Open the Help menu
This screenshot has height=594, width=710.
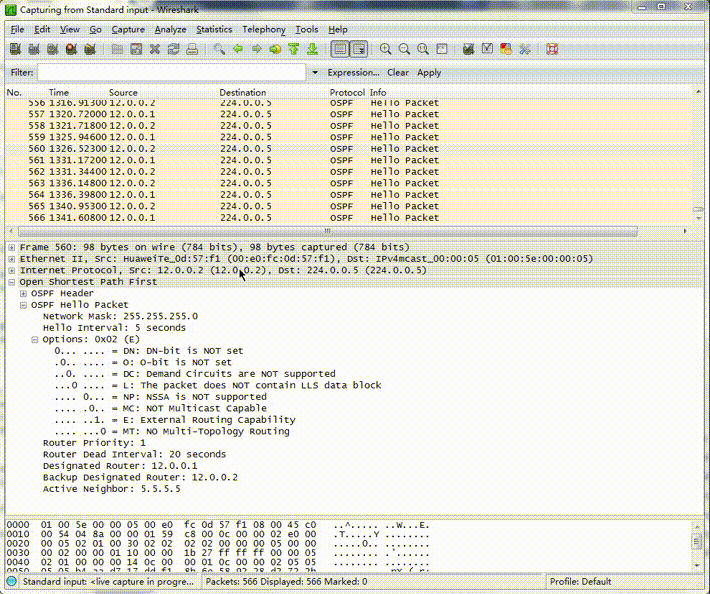click(x=338, y=29)
